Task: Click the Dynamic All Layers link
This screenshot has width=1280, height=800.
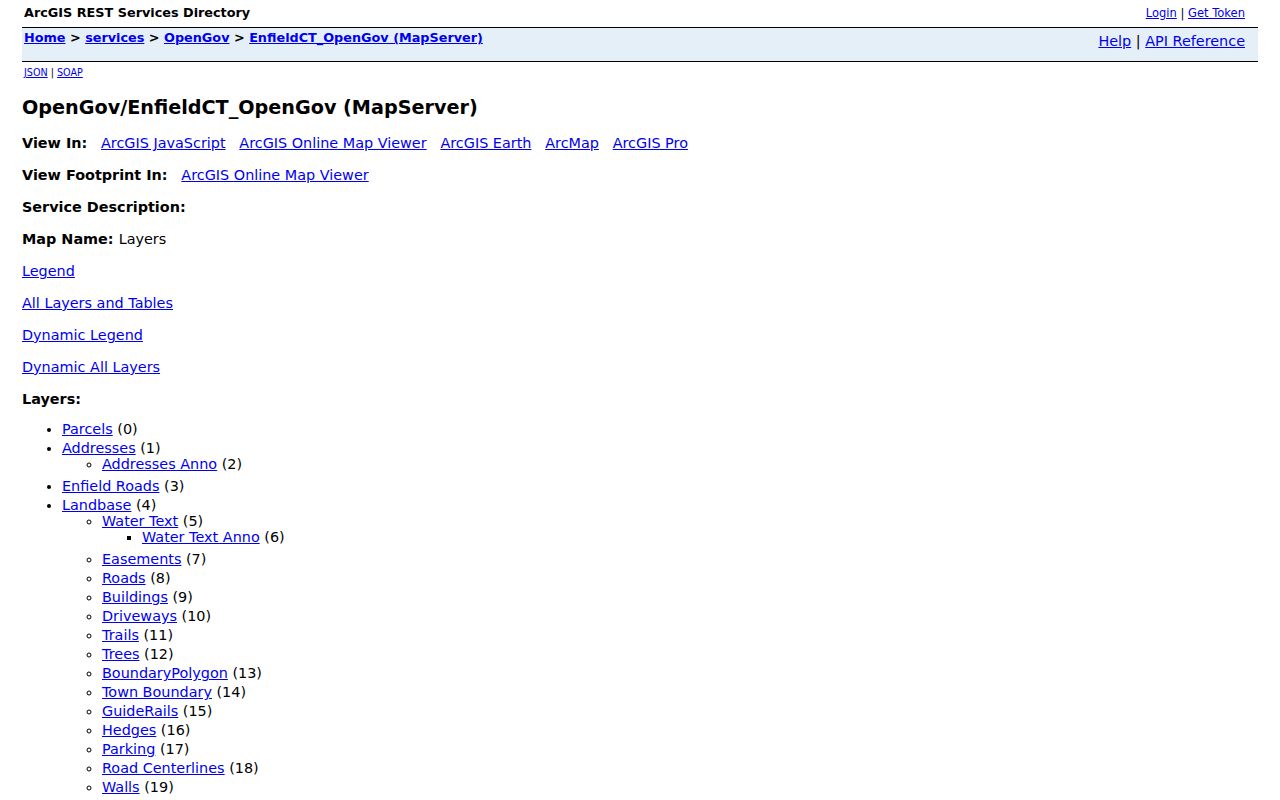Action: [x=91, y=367]
